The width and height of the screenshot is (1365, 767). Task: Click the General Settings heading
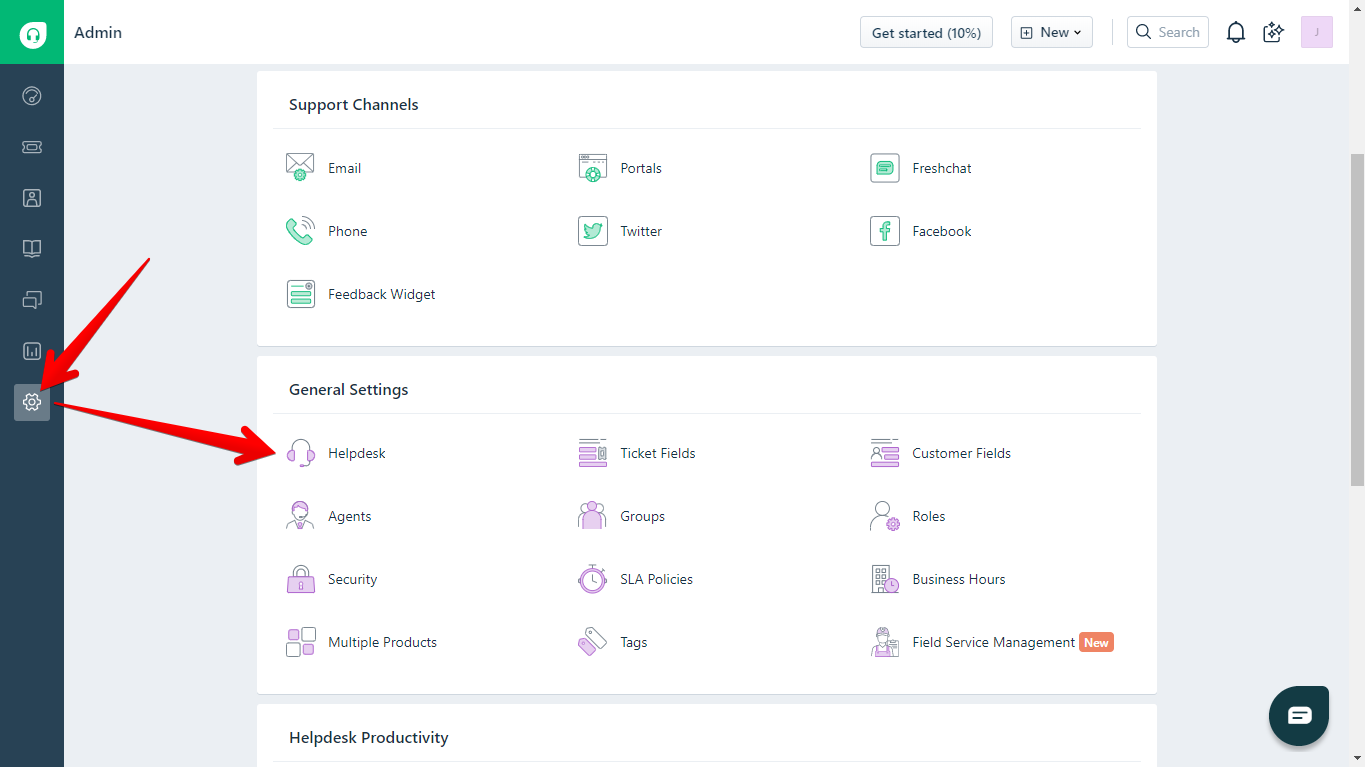tap(349, 389)
